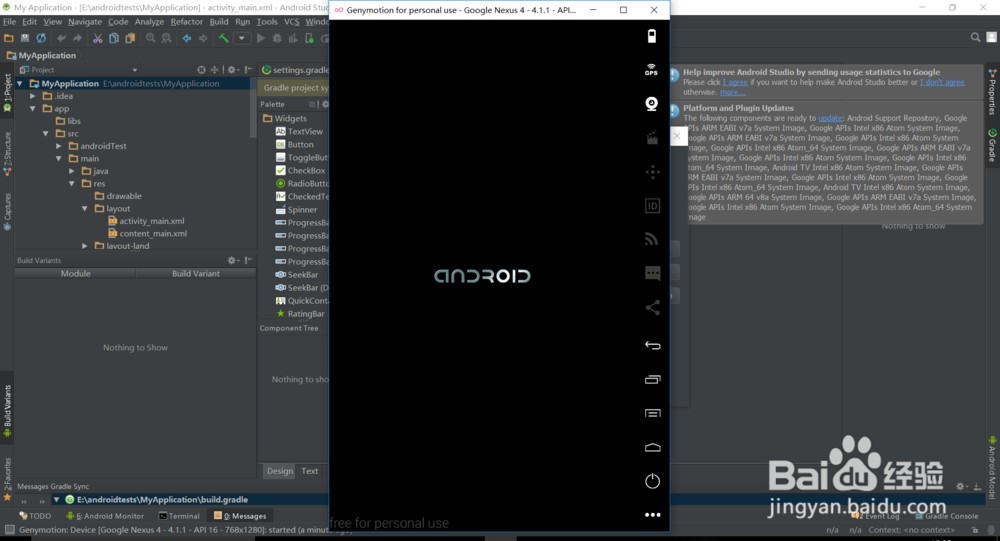
Task: Click the Paste toolbar icon
Action: pyautogui.click(x=130, y=38)
